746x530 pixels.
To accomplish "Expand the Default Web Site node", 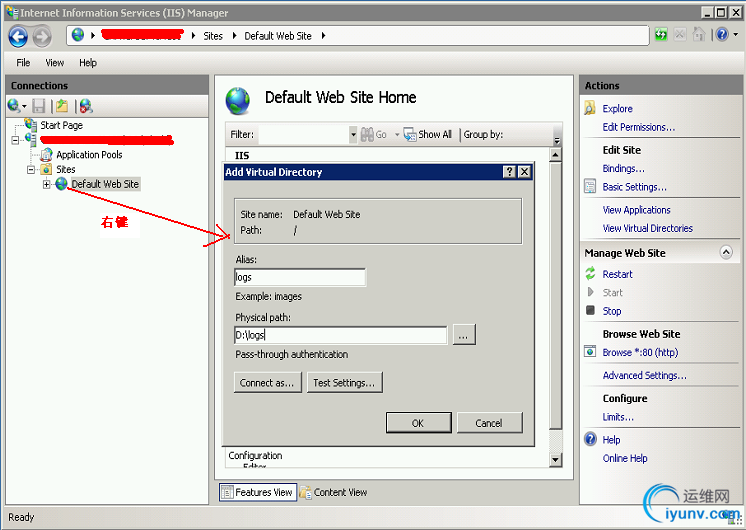I will click(47, 184).
